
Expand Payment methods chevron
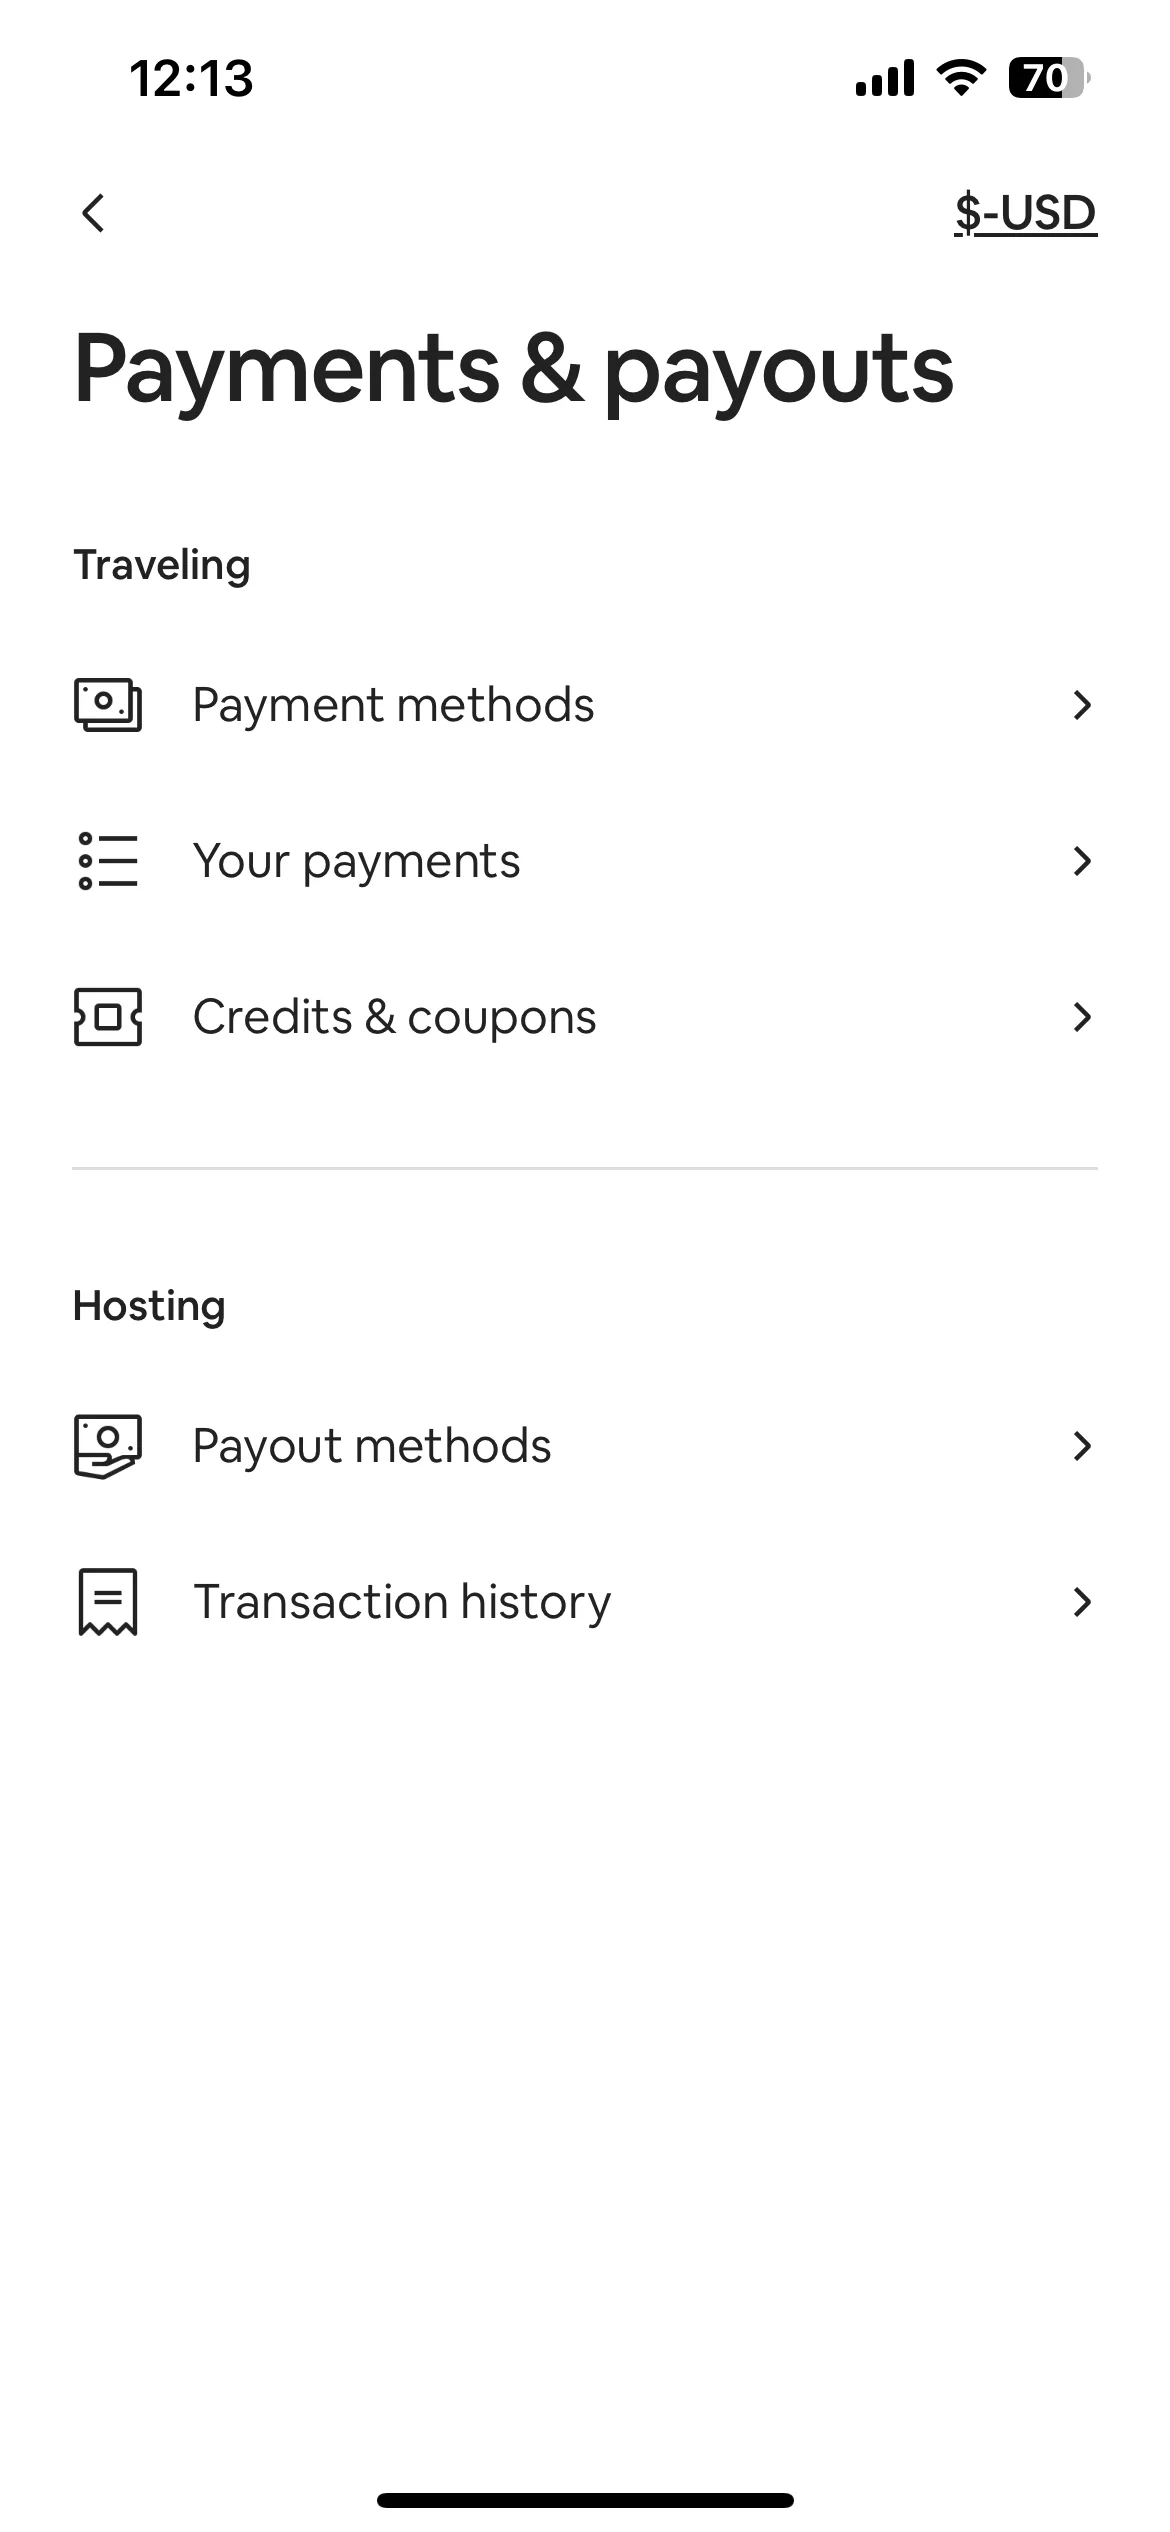pyautogui.click(x=1082, y=705)
